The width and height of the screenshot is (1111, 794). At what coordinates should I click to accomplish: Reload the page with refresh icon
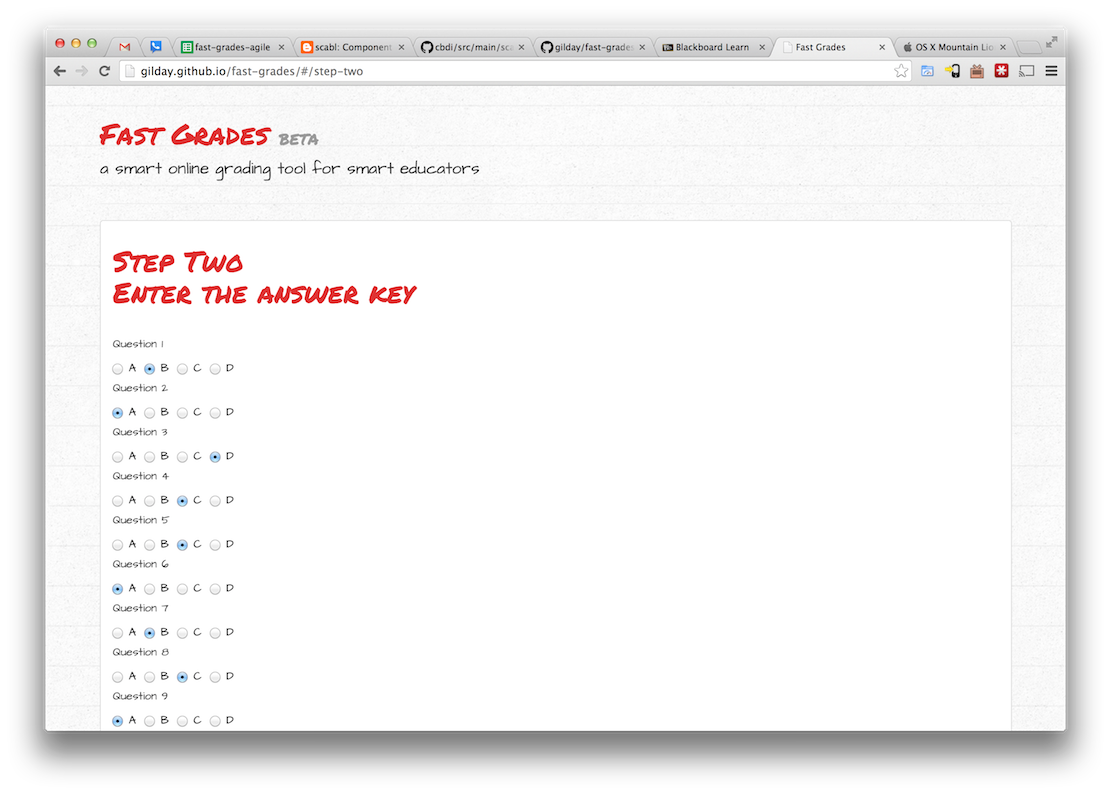coord(104,71)
